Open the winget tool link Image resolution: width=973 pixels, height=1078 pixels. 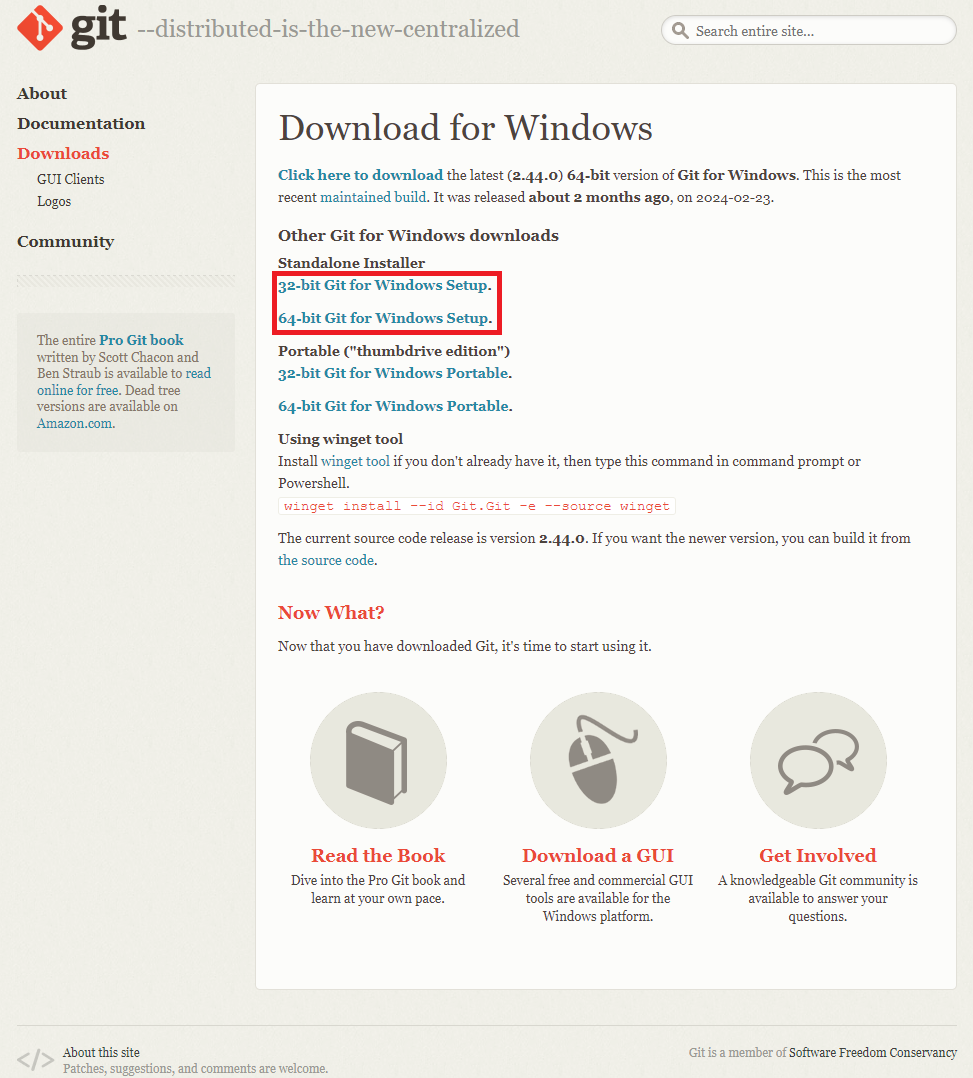coord(356,461)
